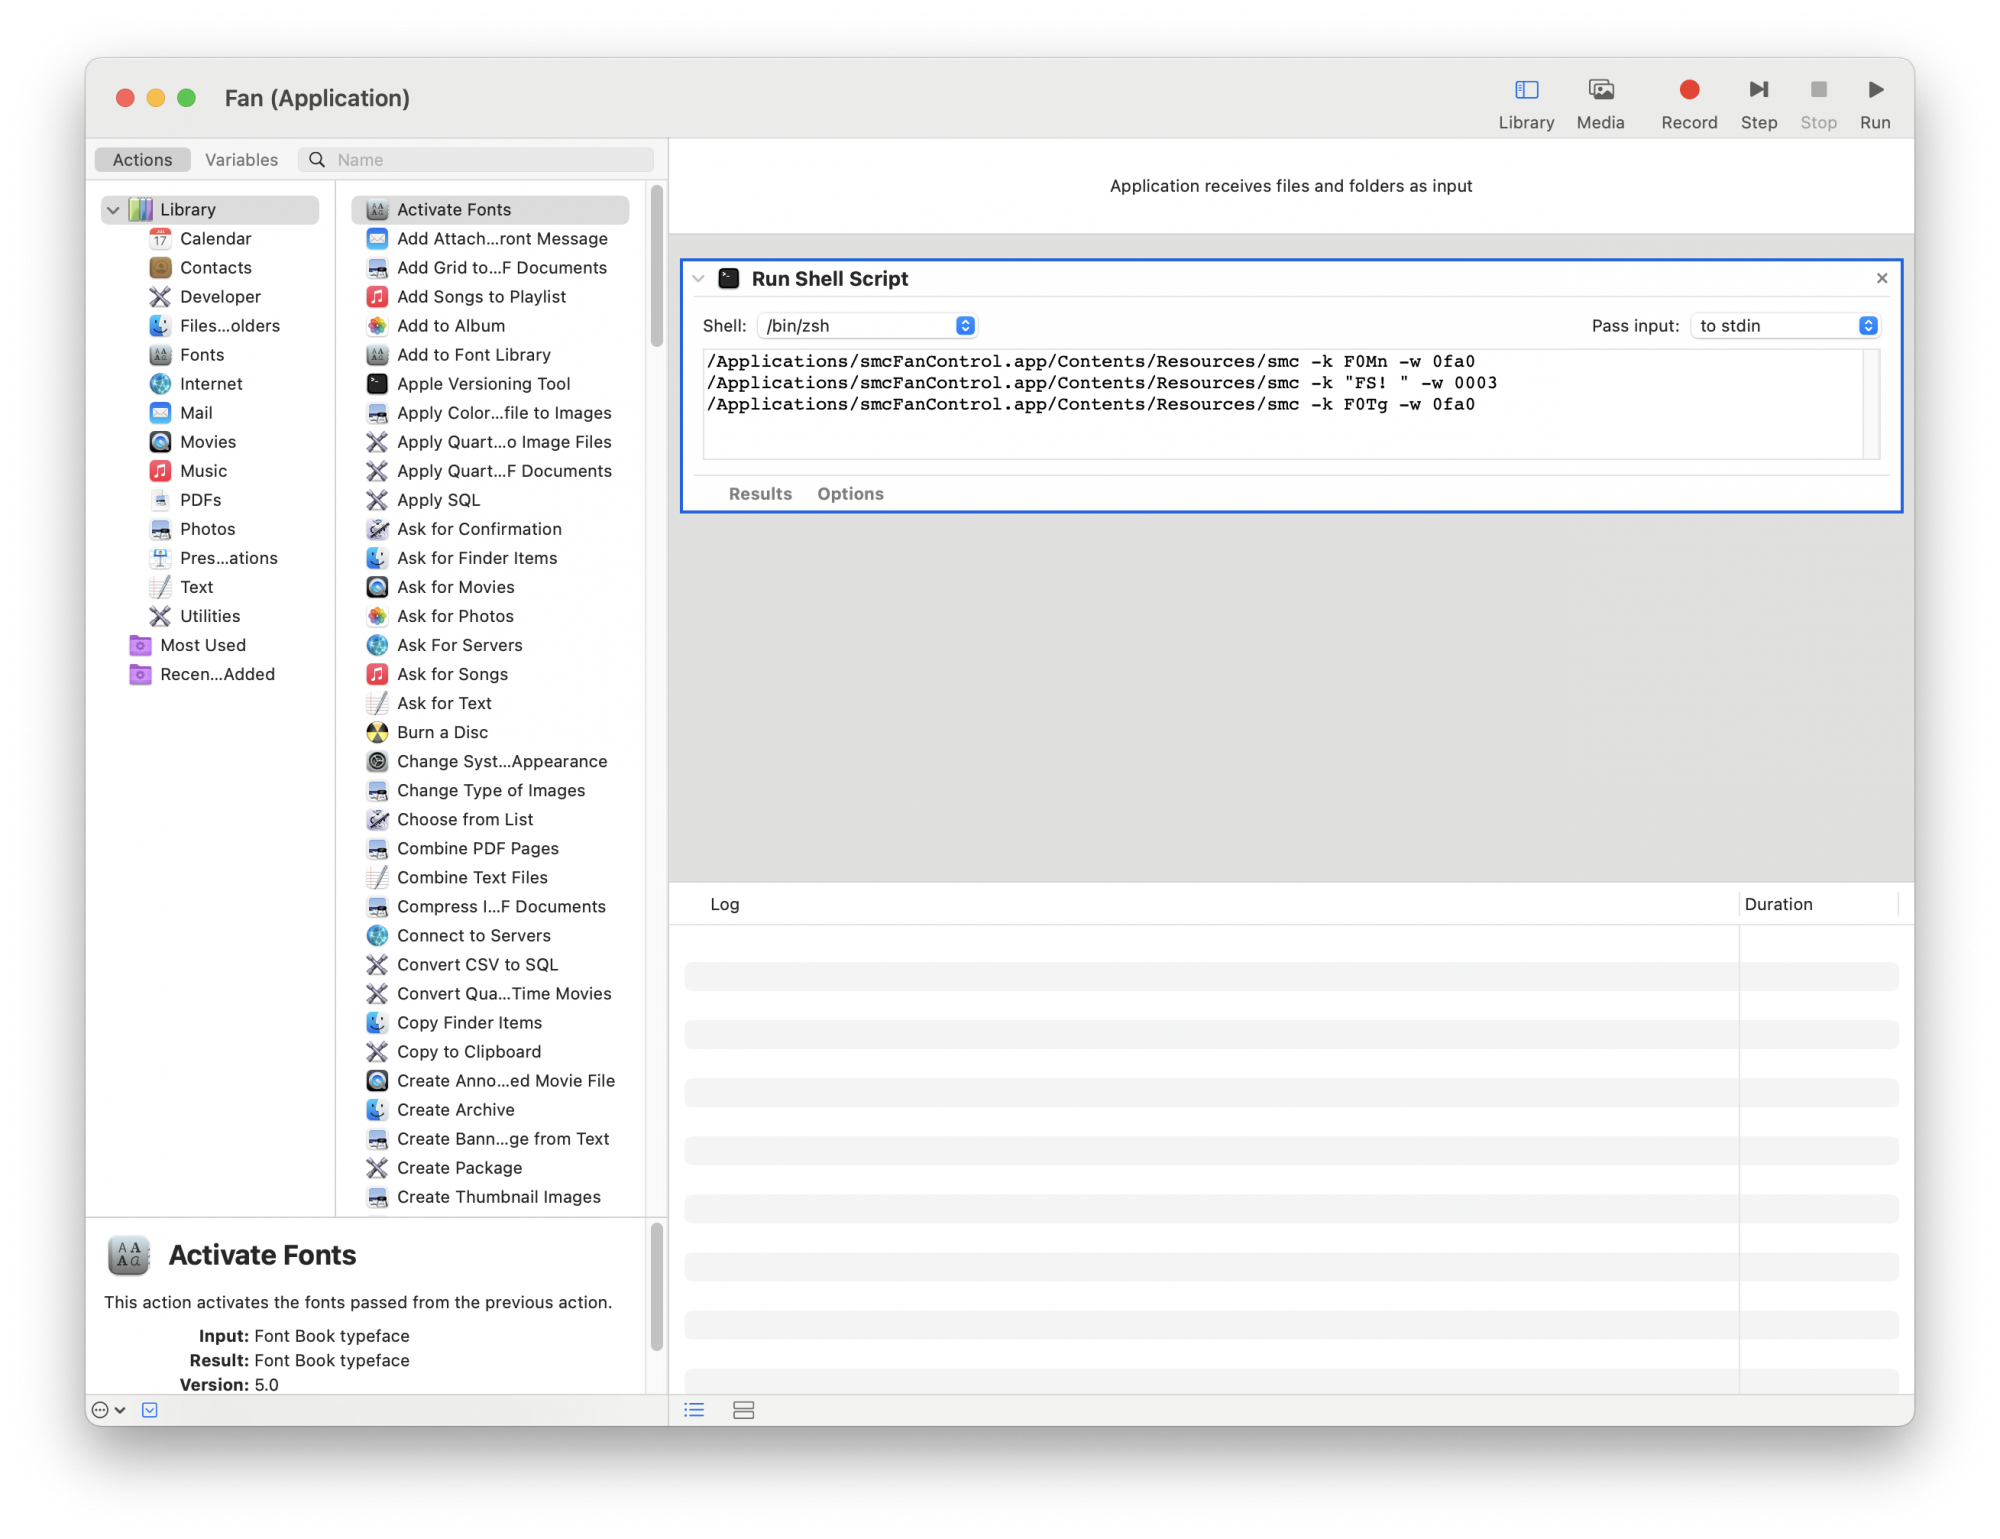This screenshot has width=2000, height=1539.
Task: Toggle the split variables view icon
Action: pyautogui.click(x=743, y=1410)
